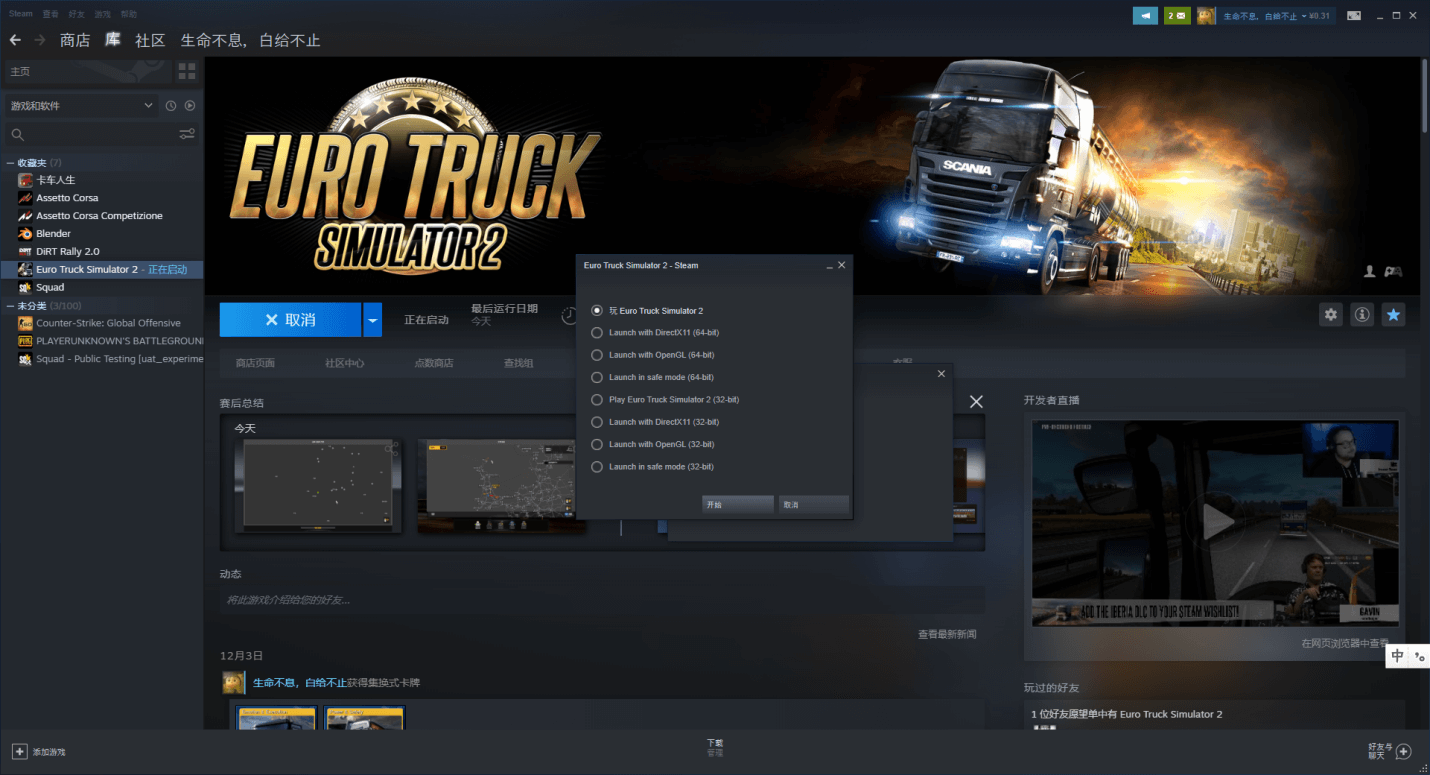Open the announcements megaphone icon
Viewport: 1430px width, 775px height.
pyautogui.click(x=1145, y=16)
